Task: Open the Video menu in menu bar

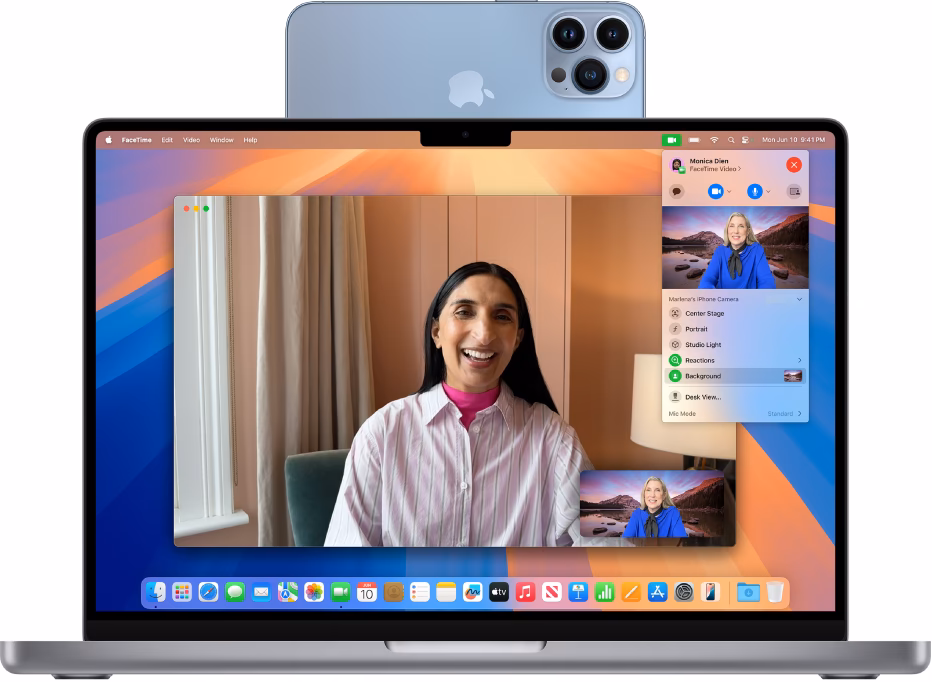Action: [191, 140]
